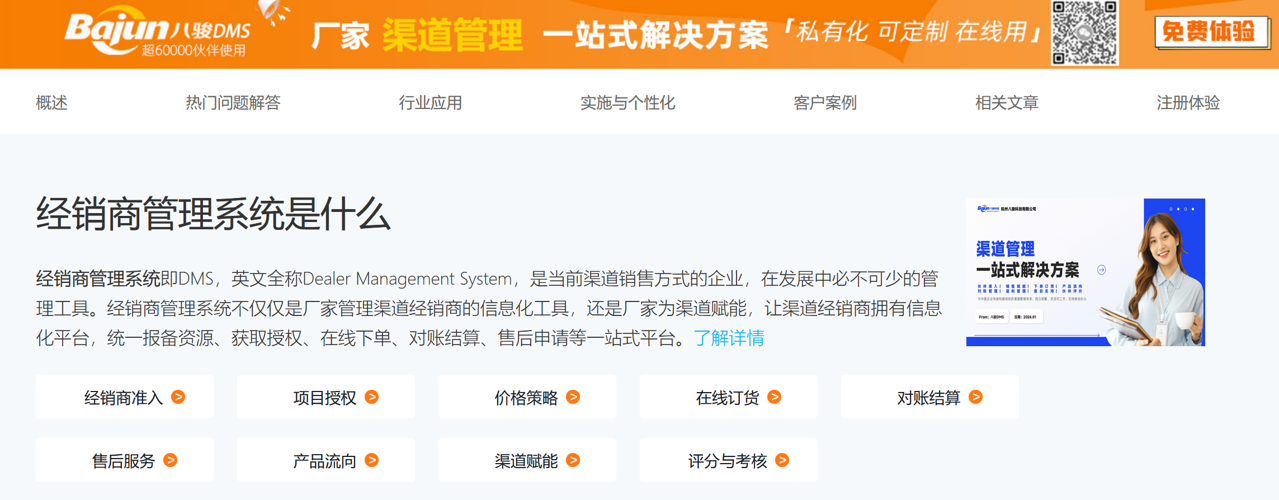This screenshot has width=1279, height=500.
Task: Click the orange arrow icon beside 产品流向
Action: coord(372,460)
